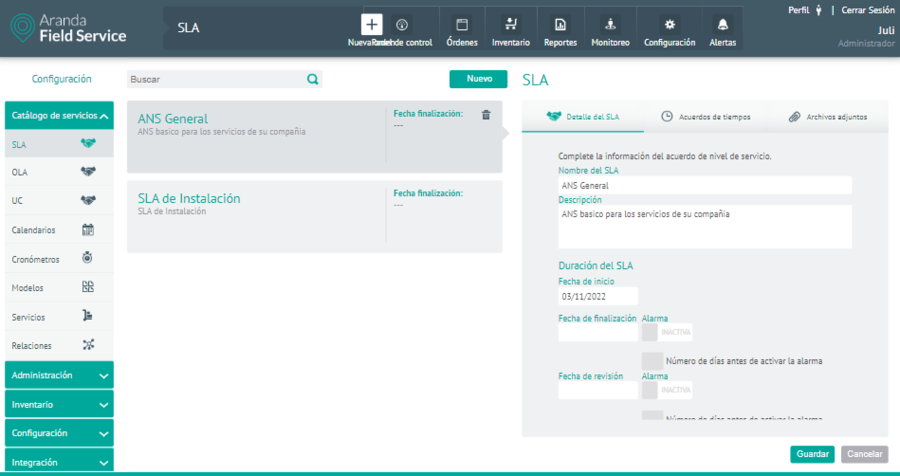Open the Monitoreo icon
900x476 pixels.
point(610,25)
